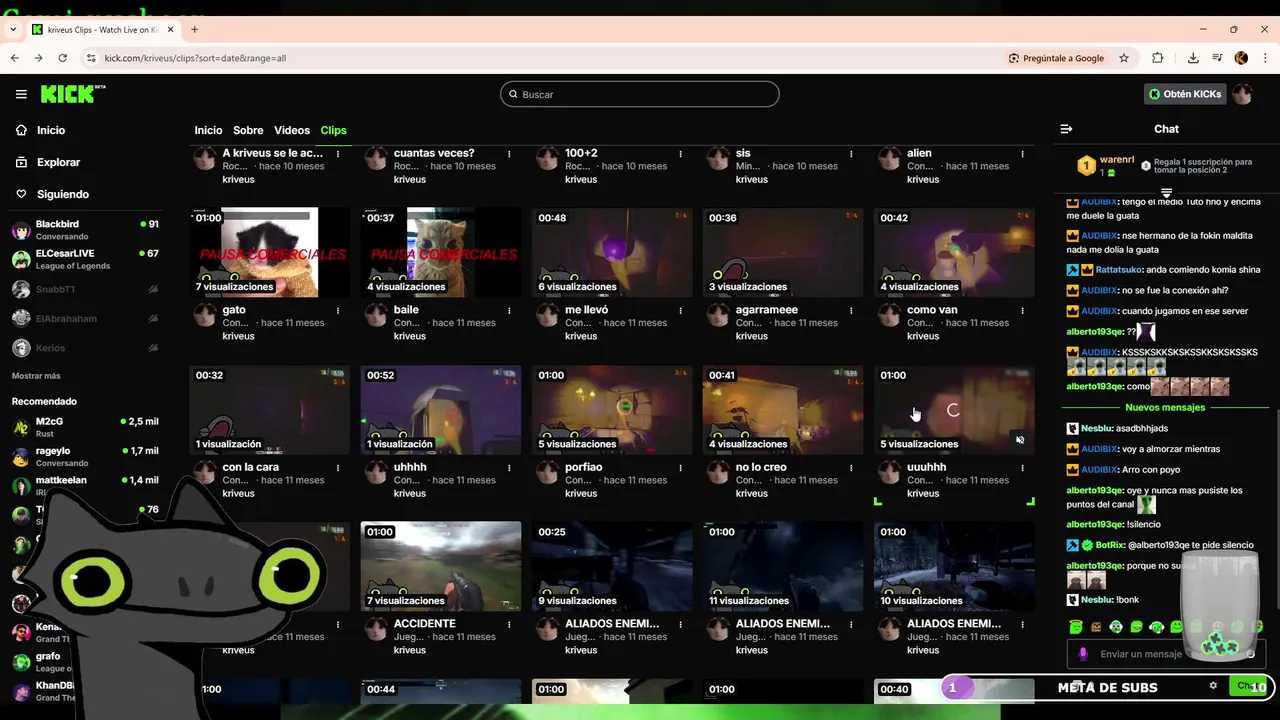The width and height of the screenshot is (1280, 720).
Task: Open SnabbT1 offline channel in sidebar
Action: pyautogui.click(x=85, y=289)
